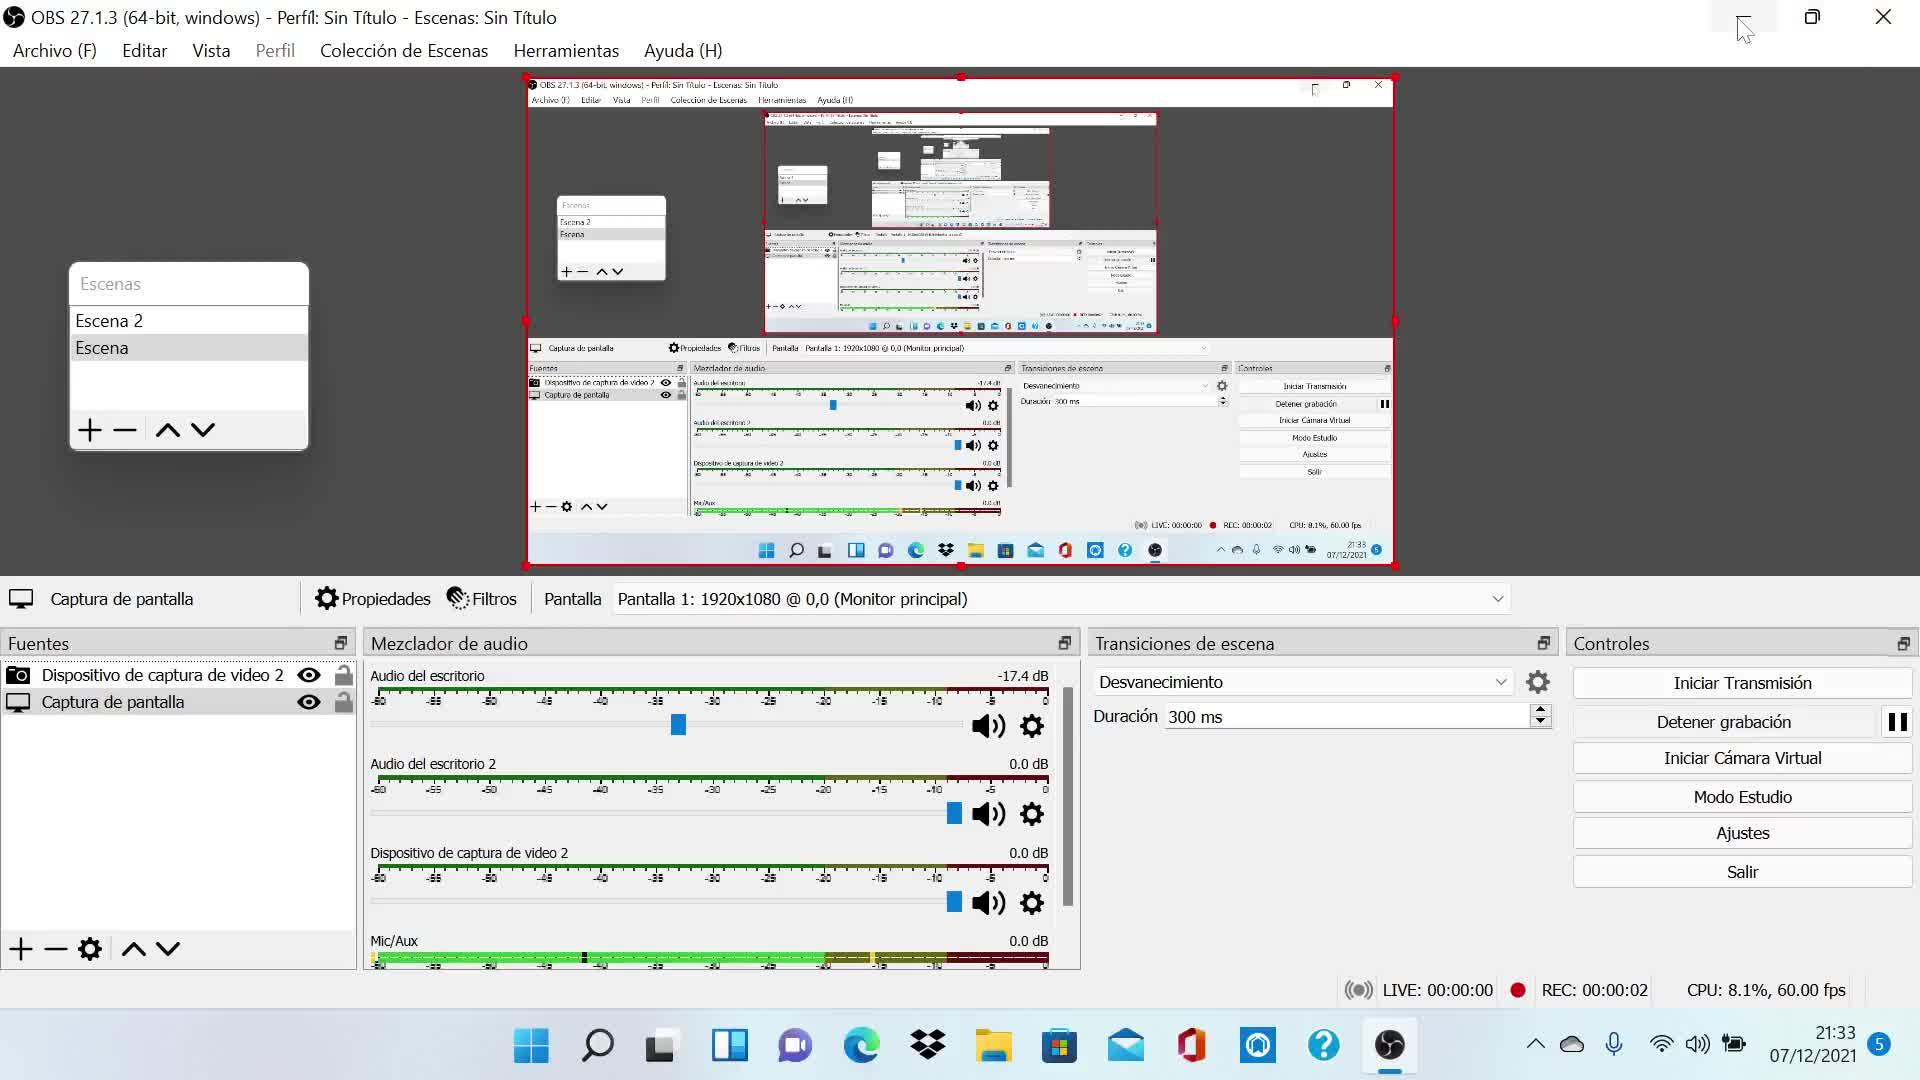Move selected source down with arrow icon

pyautogui.click(x=168, y=949)
